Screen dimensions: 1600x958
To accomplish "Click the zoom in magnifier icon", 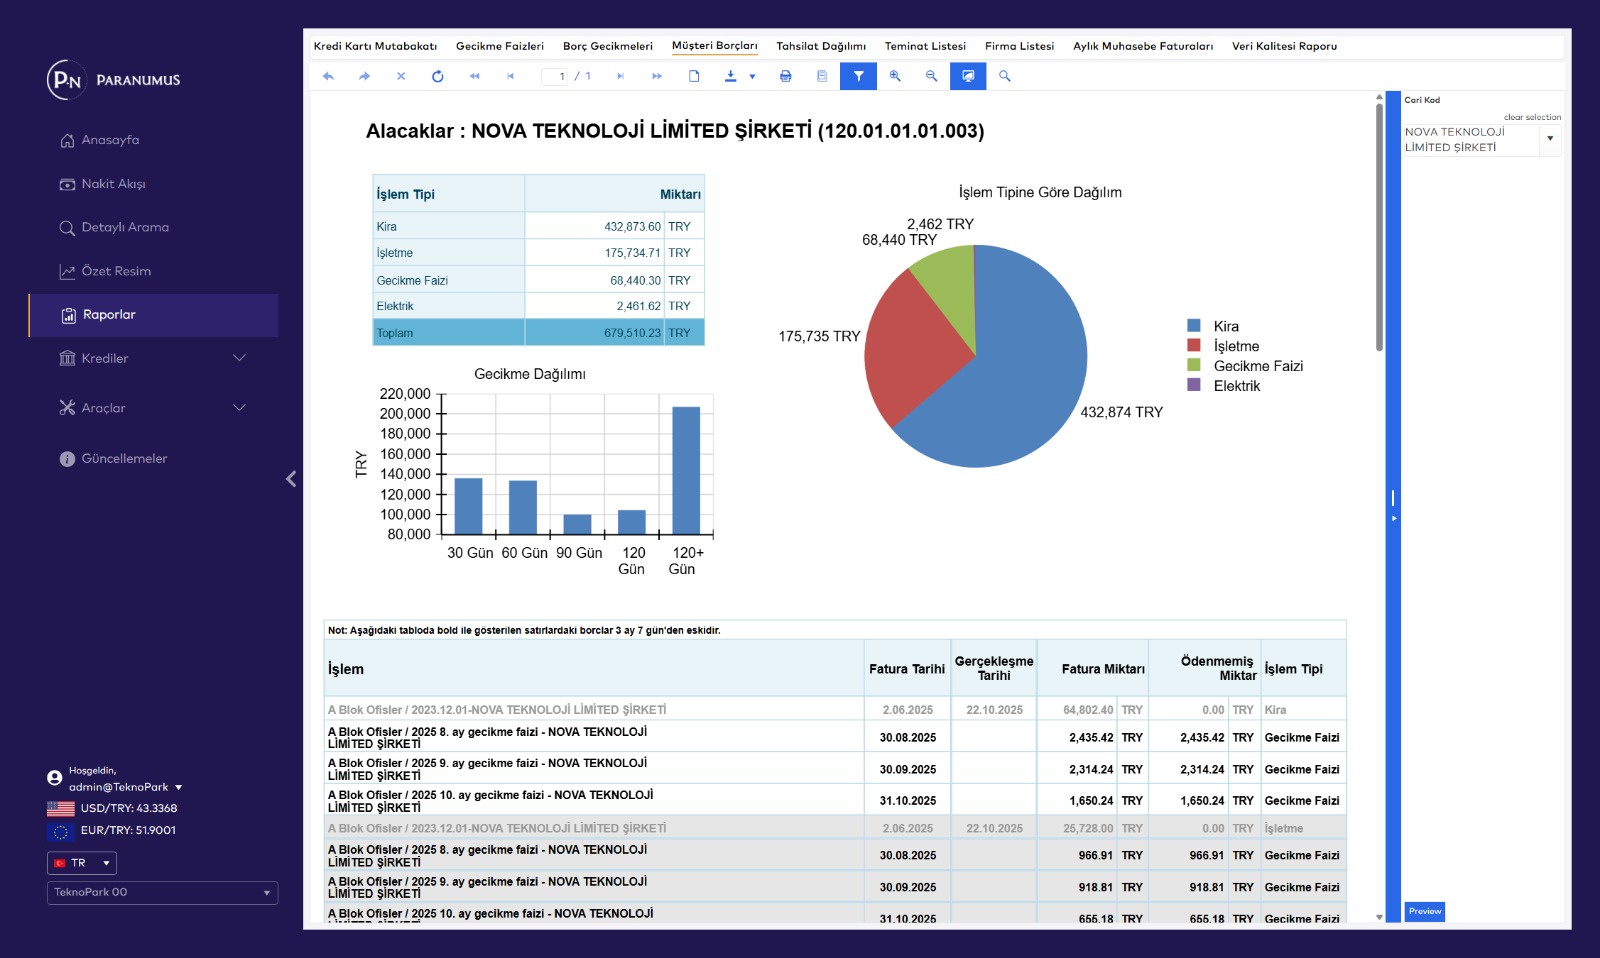I will click(x=895, y=76).
